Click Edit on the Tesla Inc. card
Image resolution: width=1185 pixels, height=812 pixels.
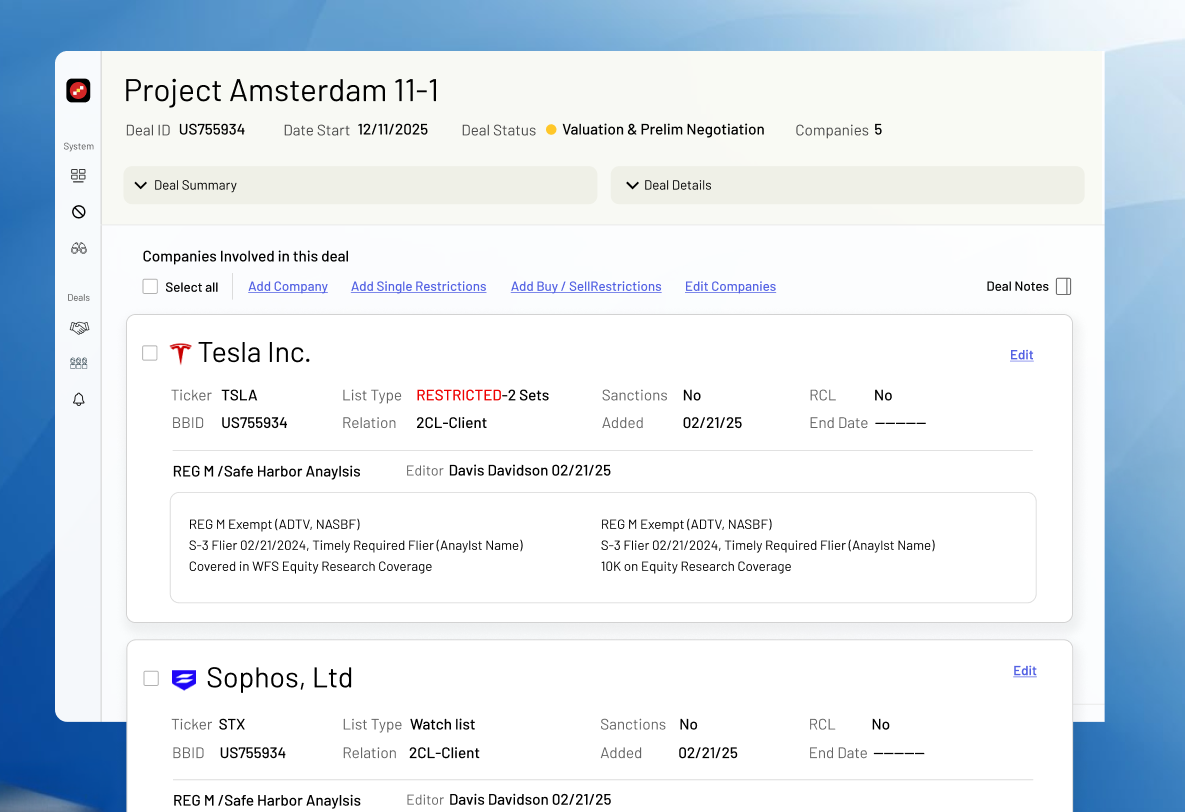coord(1021,355)
